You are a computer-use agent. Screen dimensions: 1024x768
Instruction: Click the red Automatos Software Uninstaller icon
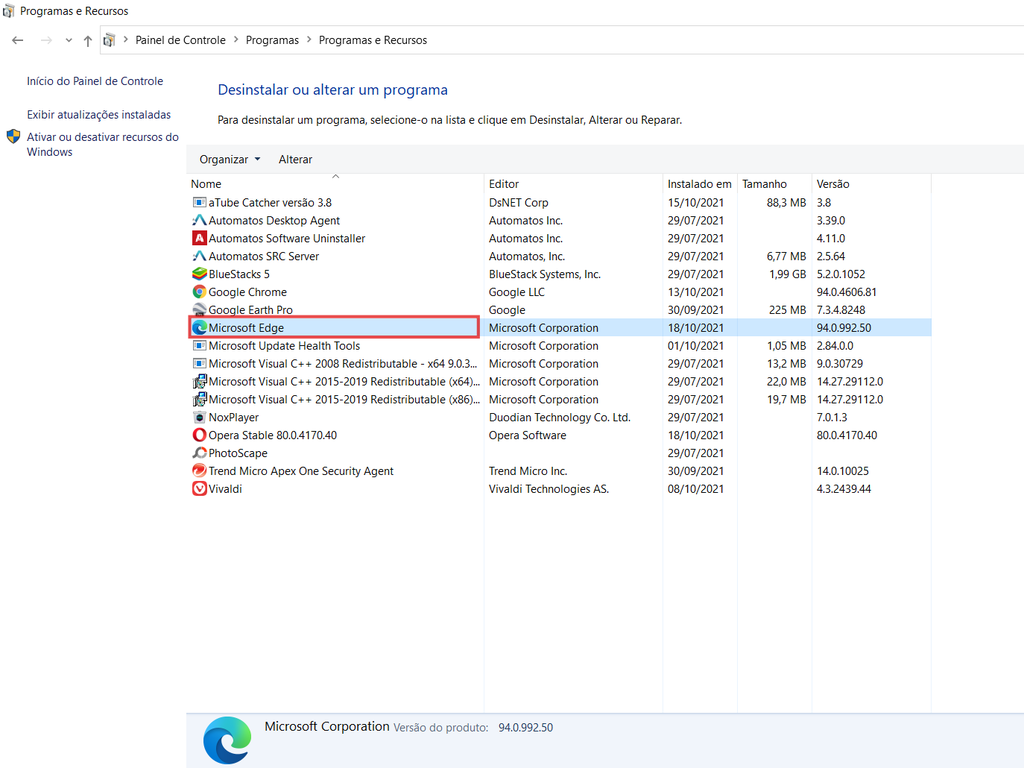199,238
